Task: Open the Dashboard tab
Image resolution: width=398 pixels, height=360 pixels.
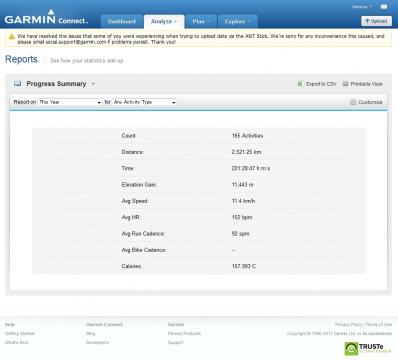Action: pos(122,21)
